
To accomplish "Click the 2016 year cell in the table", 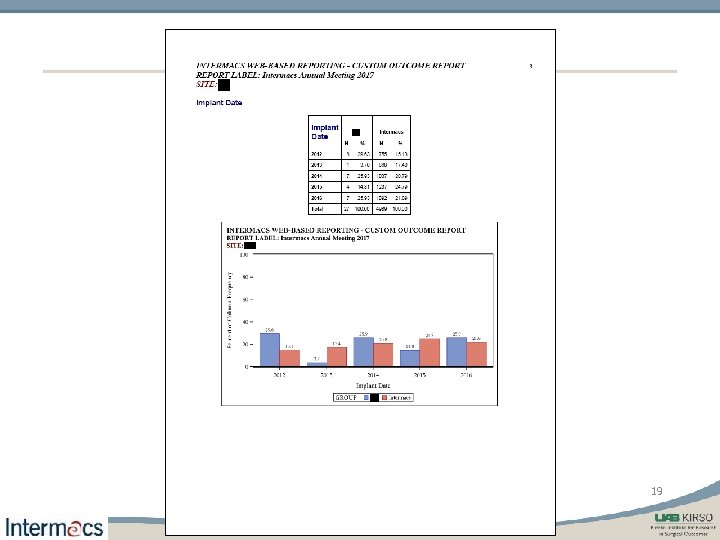I will point(316,198).
